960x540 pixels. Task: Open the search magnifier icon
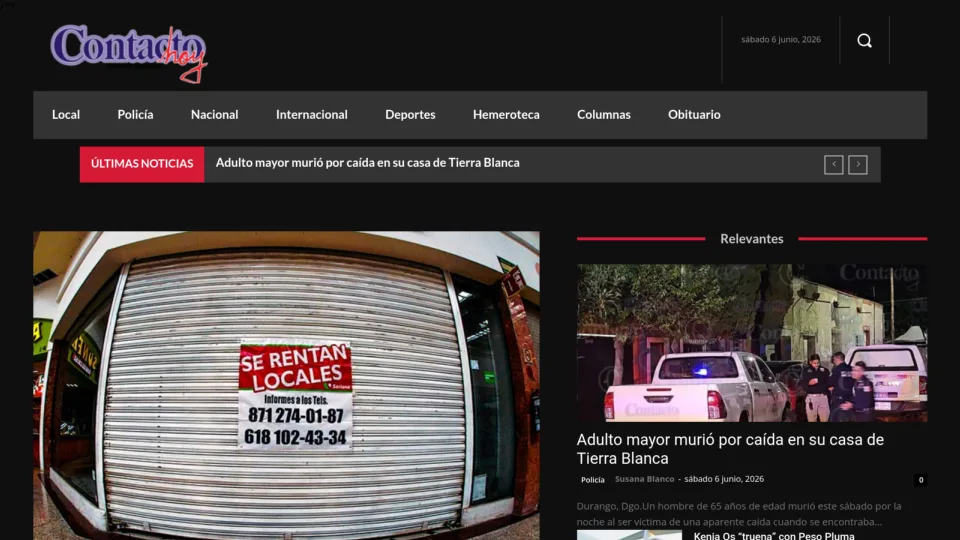pos(864,40)
